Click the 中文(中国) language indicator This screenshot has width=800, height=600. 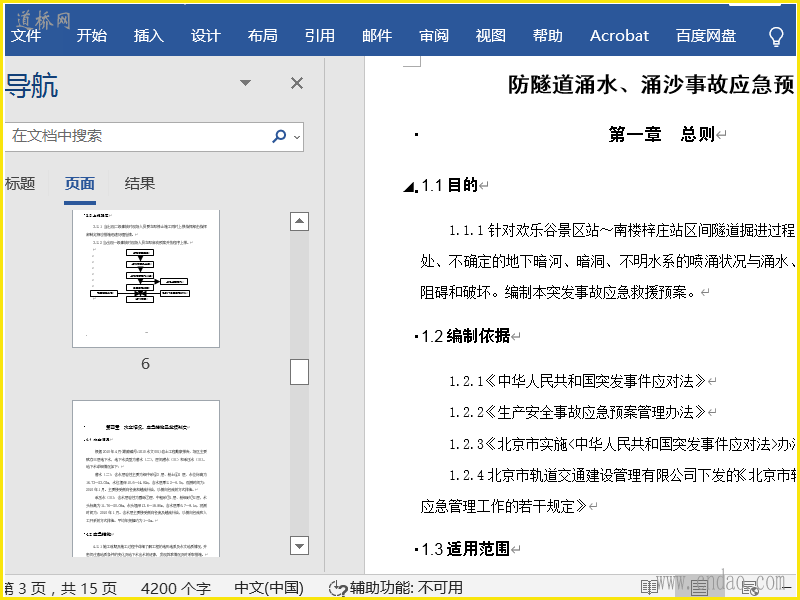(x=269, y=588)
